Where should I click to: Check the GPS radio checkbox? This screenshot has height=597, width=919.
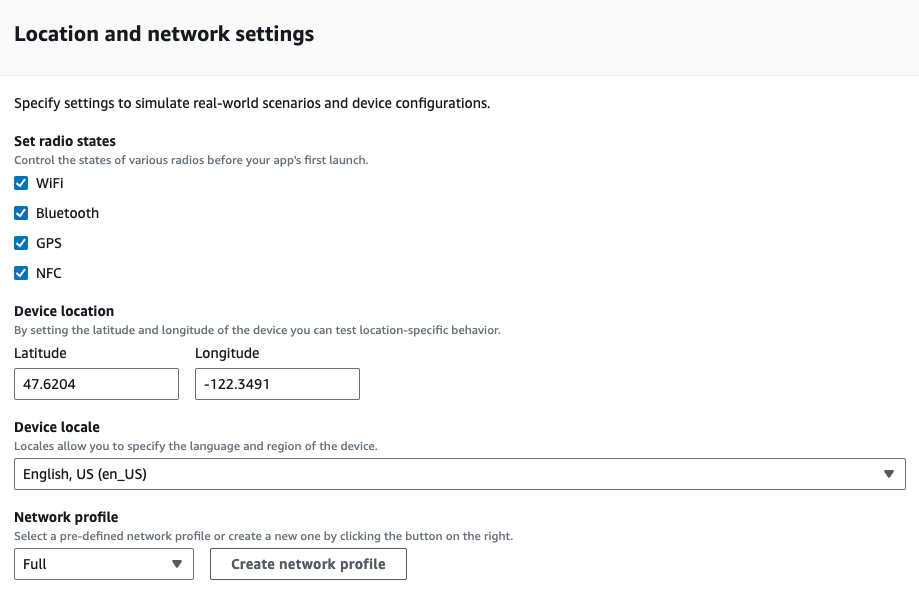[21, 243]
